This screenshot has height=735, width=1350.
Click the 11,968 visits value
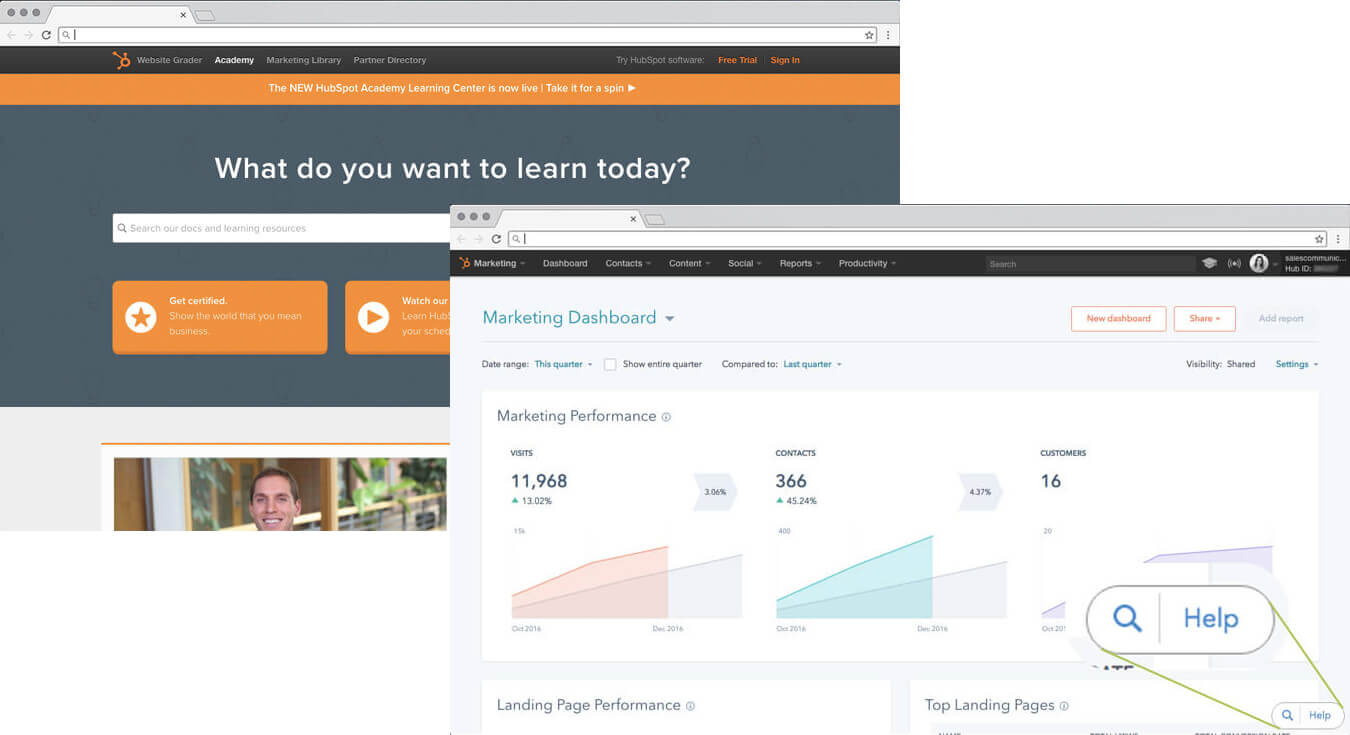pyautogui.click(x=539, y=481)
